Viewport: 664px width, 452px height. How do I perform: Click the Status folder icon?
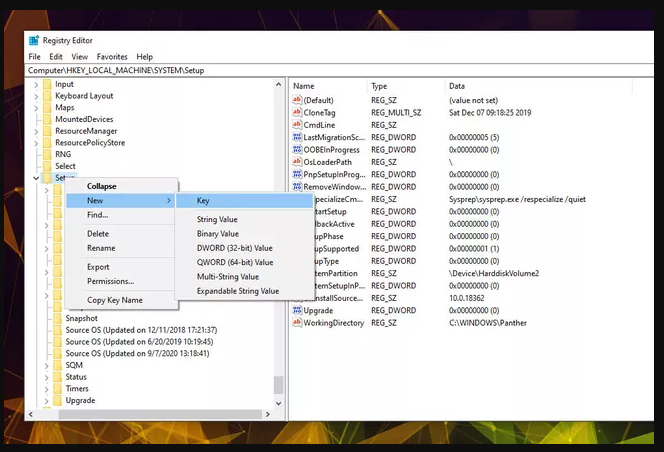pos(58,377)
